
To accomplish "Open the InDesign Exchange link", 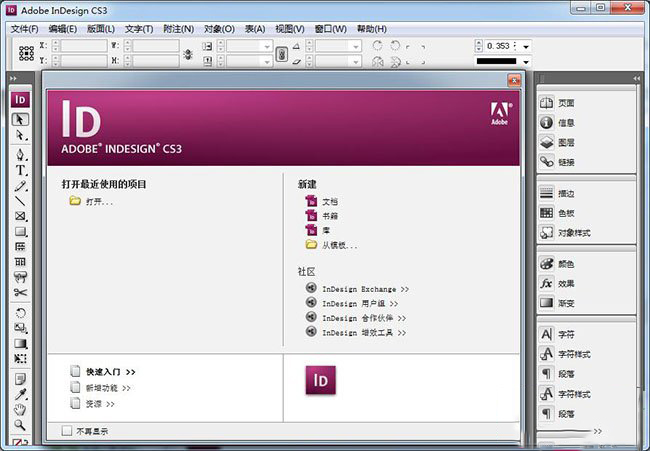I will (365, 289).
